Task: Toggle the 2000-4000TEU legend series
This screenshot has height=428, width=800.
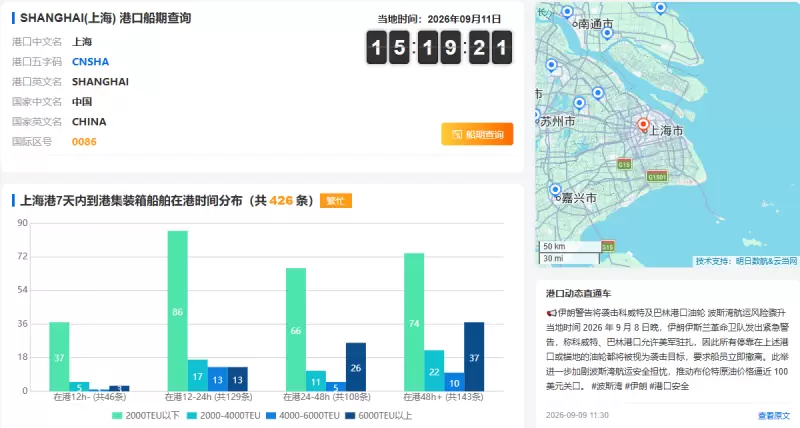Action: [223, 416]
